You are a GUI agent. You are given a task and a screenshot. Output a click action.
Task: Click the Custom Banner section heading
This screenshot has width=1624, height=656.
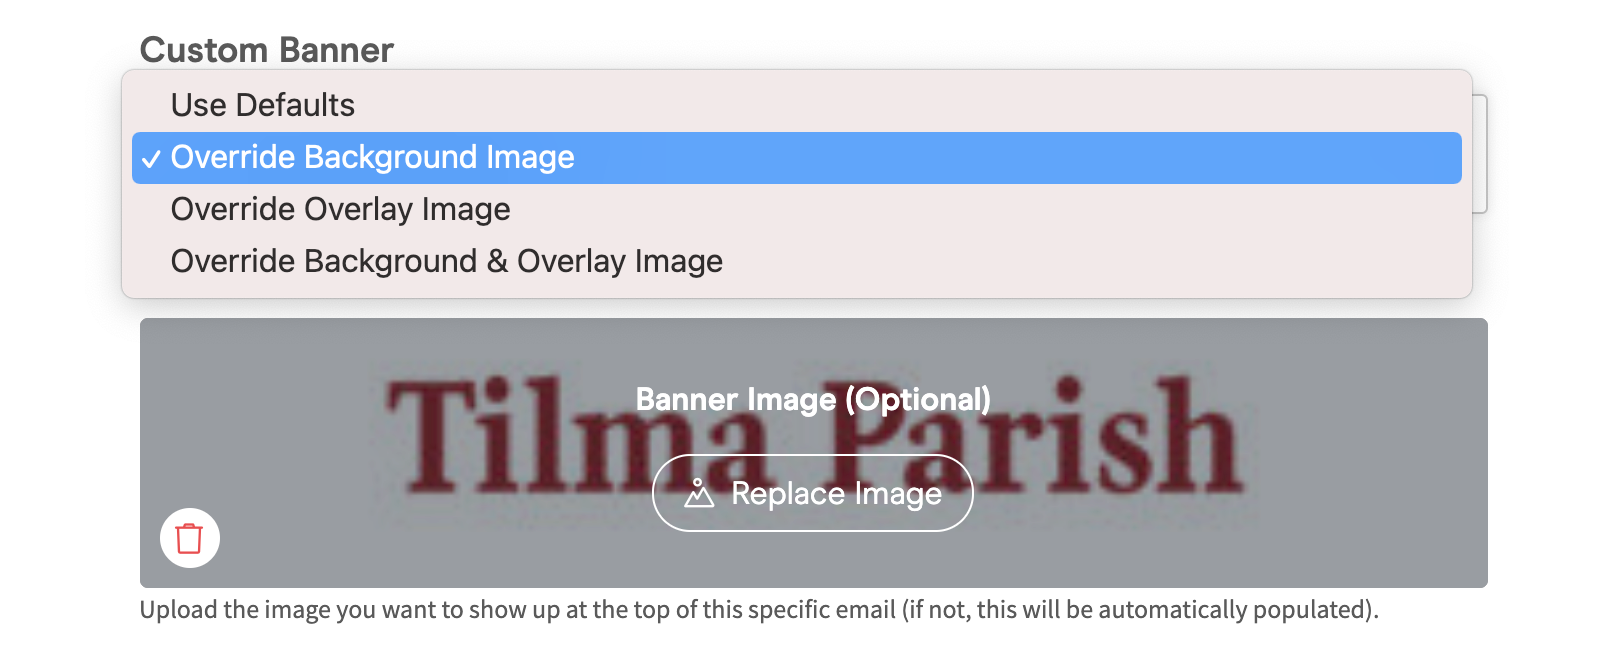pyautogui.click(x=267, y=49)
